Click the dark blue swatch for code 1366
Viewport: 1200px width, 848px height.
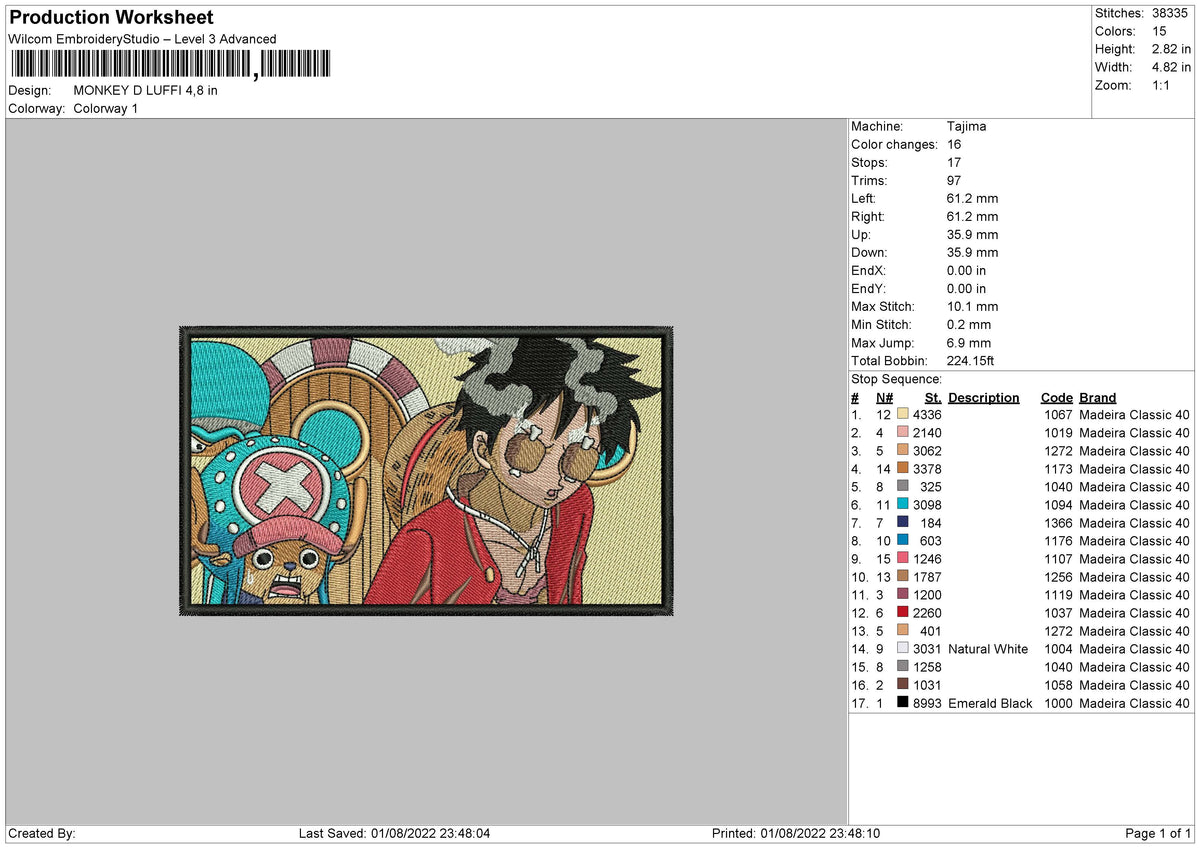pos(903,523)
